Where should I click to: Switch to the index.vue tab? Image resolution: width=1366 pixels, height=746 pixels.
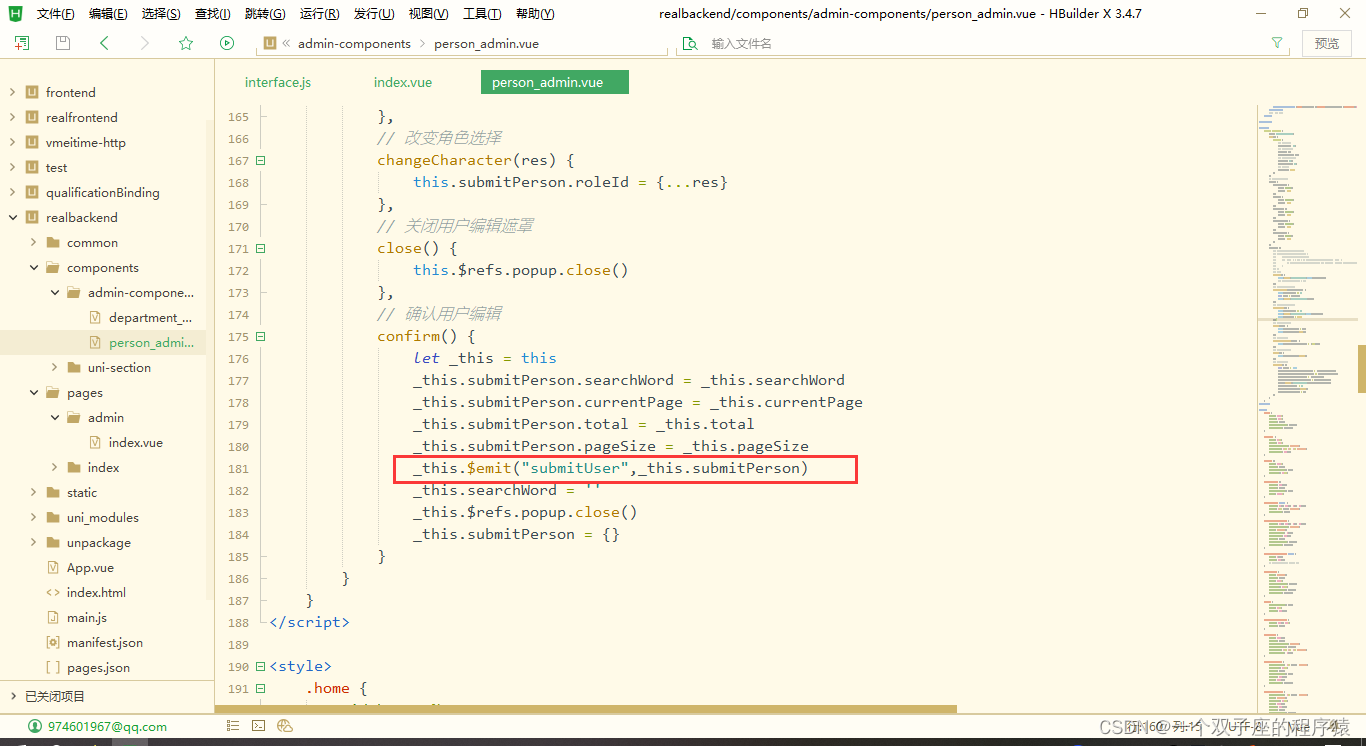point(403,82)
